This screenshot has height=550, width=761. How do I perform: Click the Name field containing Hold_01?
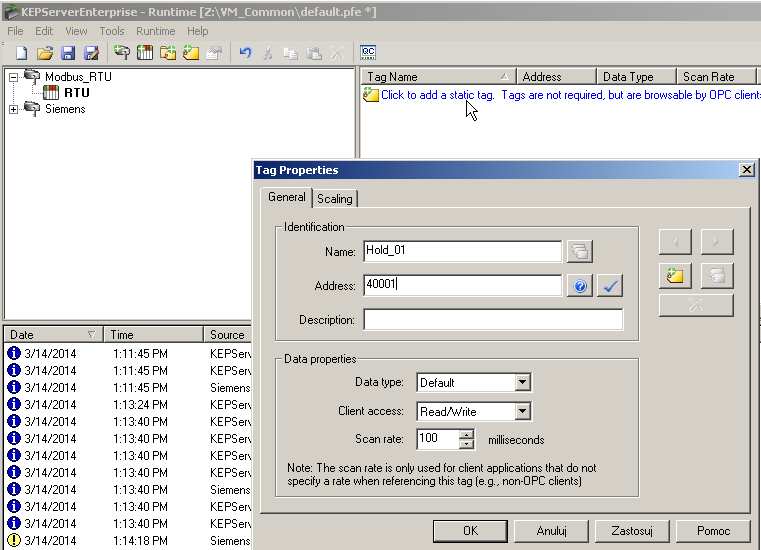point(463,251)
